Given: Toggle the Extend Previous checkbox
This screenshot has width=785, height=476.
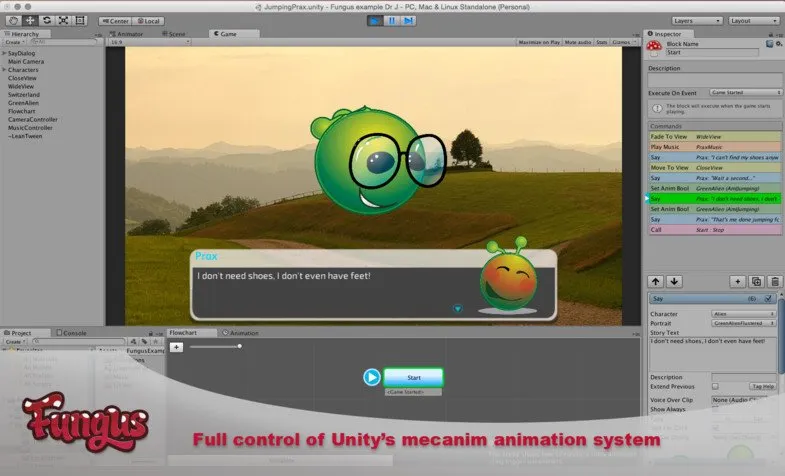Looking at the screenshot, I should (715, 386).
